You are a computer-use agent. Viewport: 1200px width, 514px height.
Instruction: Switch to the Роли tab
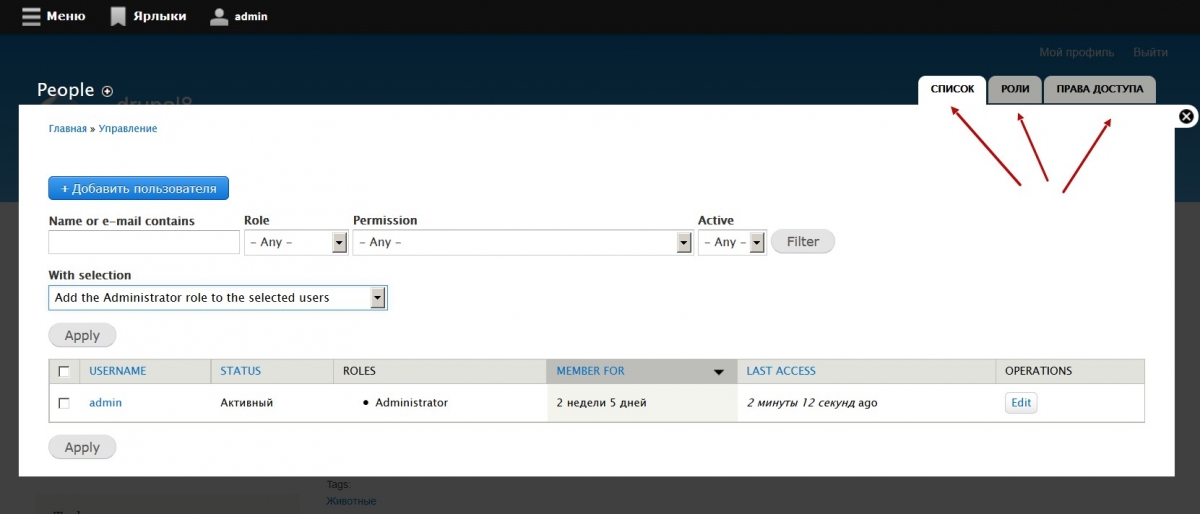(x=1015, y=89)
